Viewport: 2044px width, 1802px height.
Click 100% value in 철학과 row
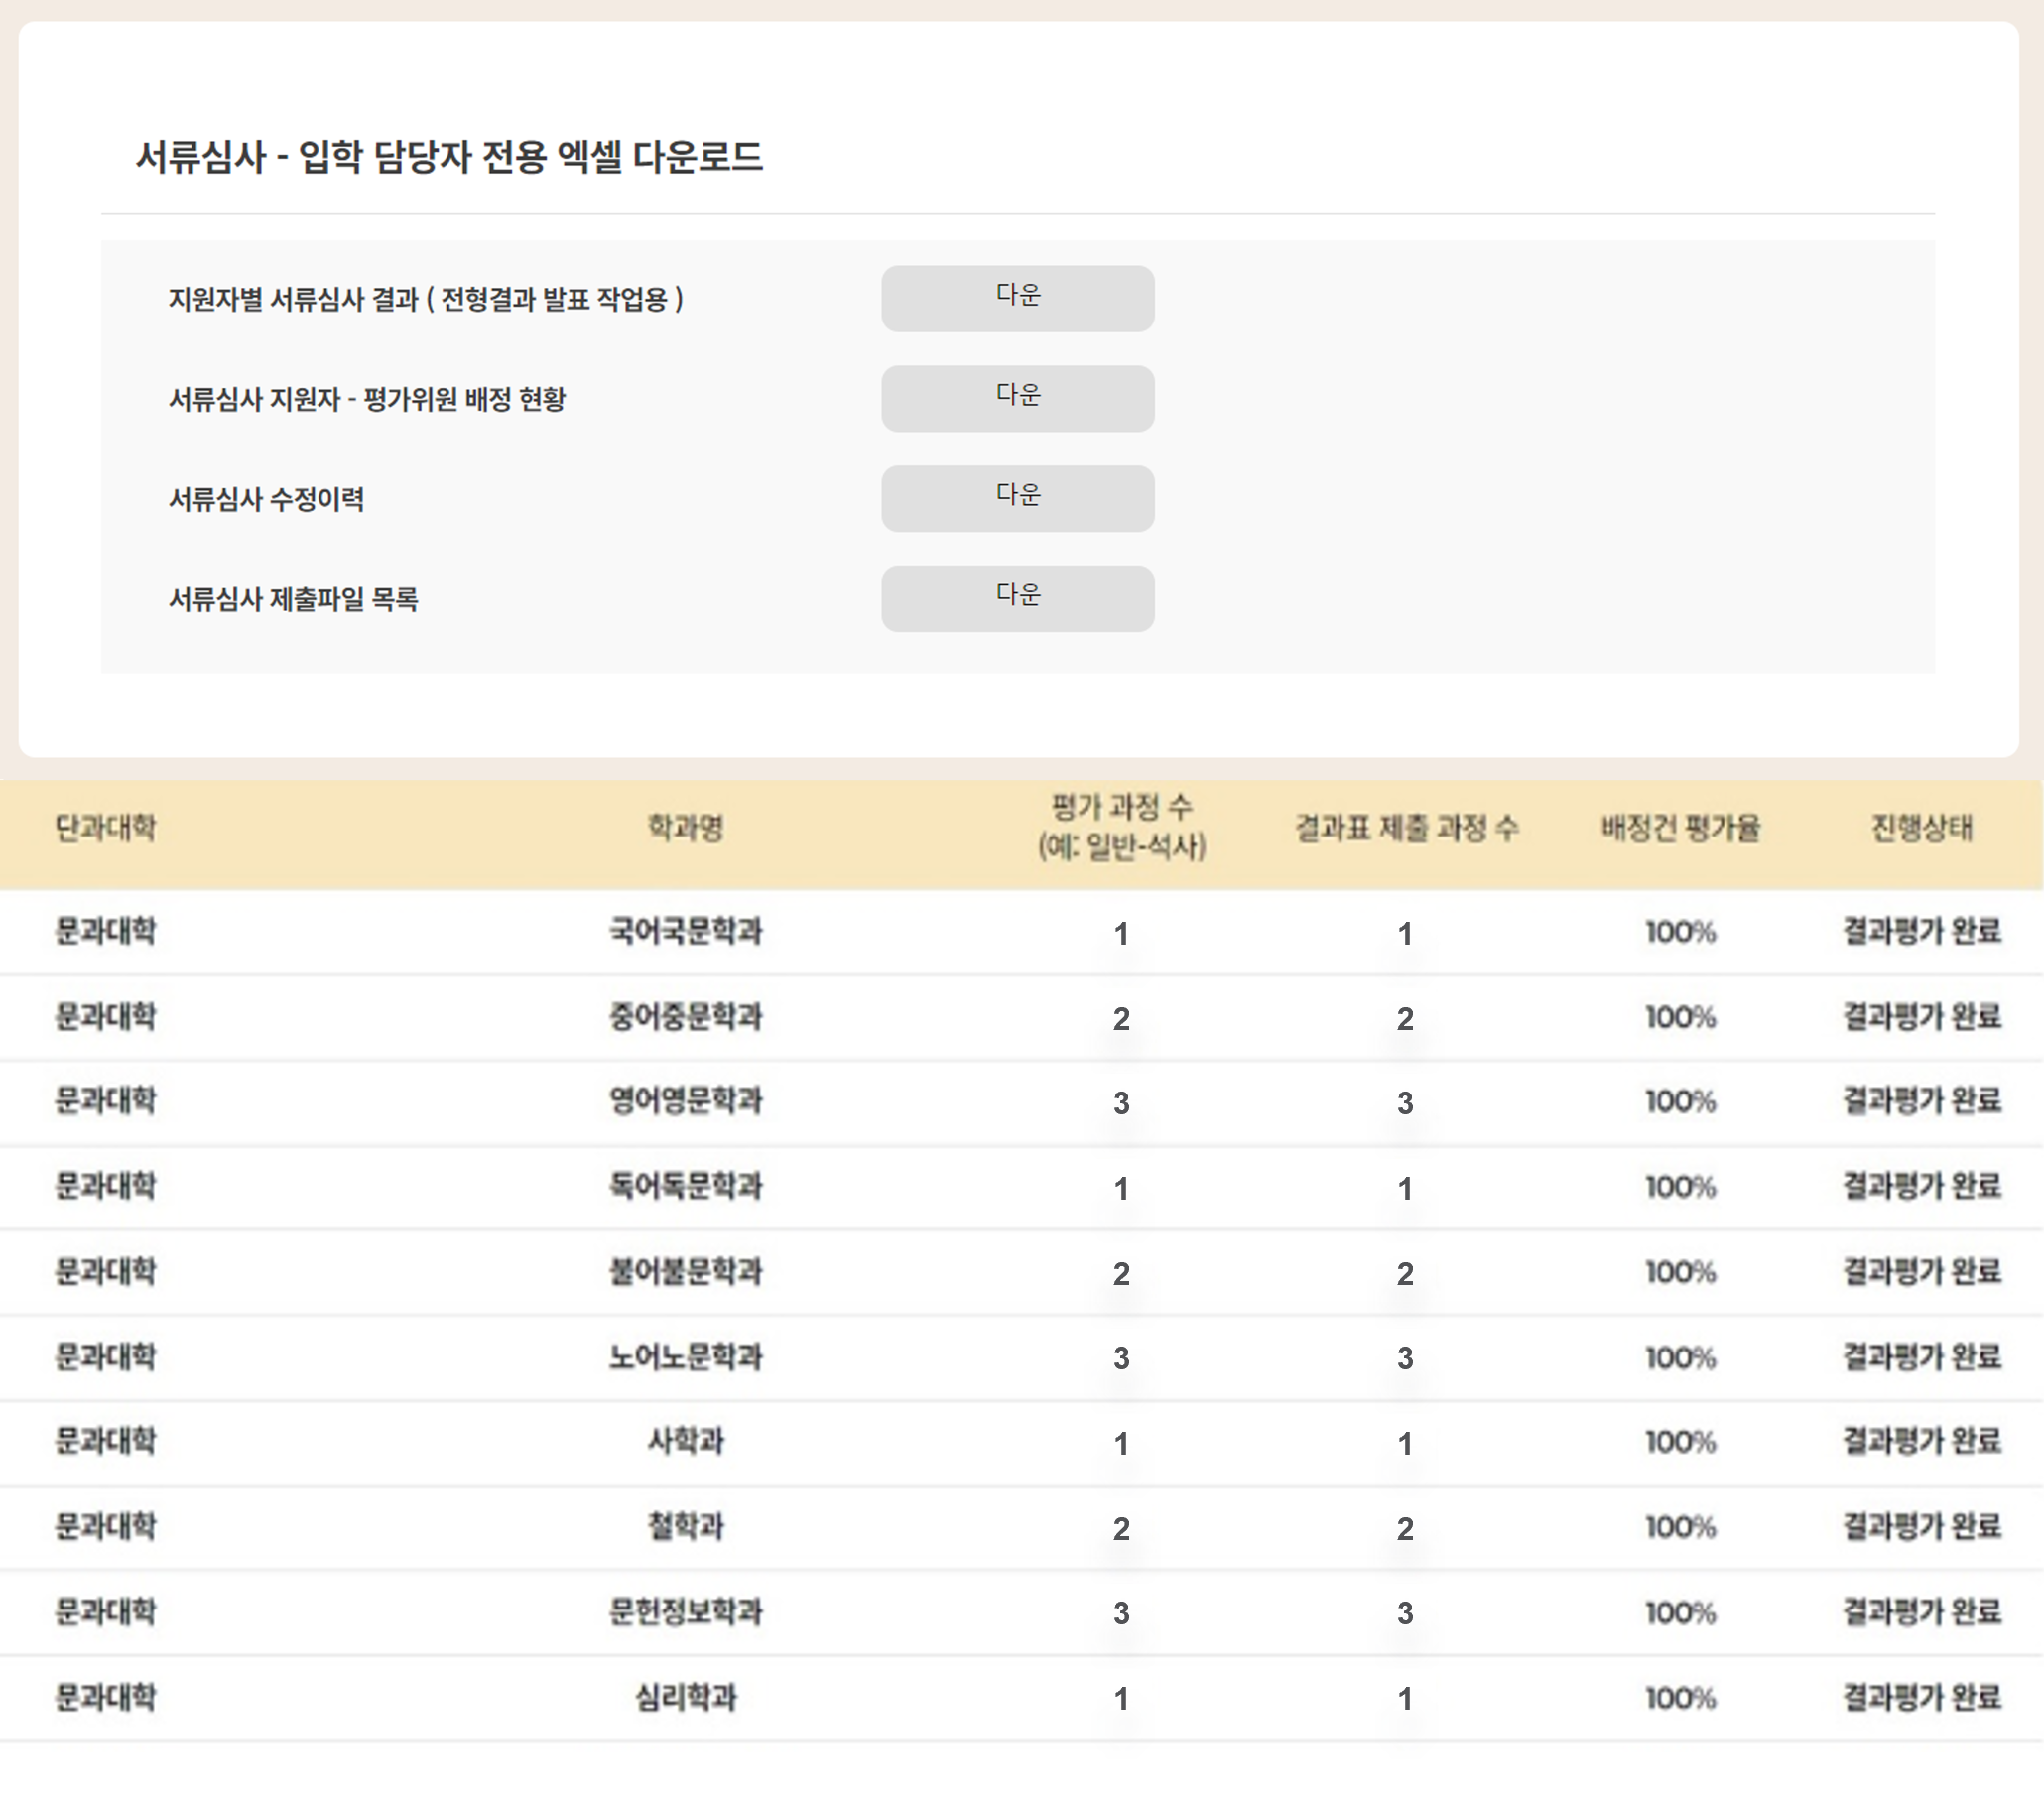pyautogui.click(x=1680, y=1527)
